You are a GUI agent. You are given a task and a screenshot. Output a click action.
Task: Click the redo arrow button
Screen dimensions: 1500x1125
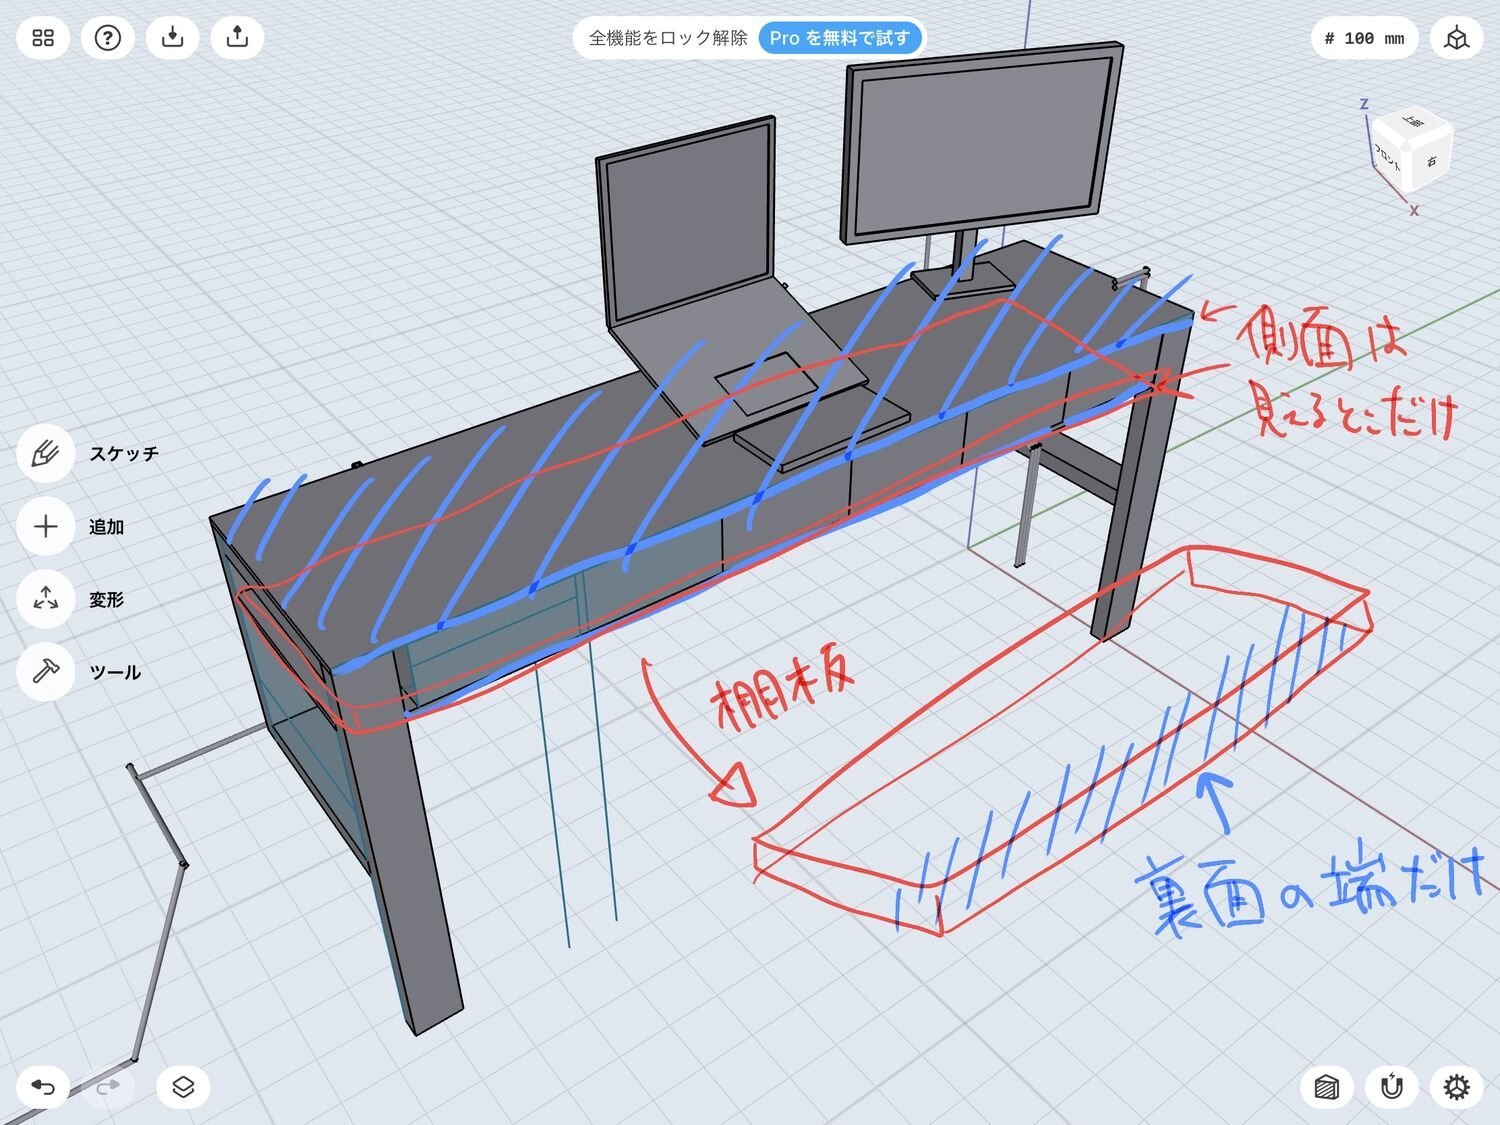pos(107,1087)
